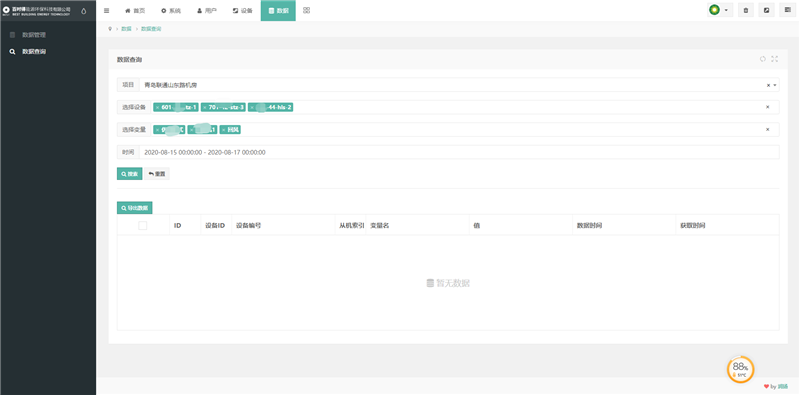Viewport: 800px width, 395px height.
Task: Click the company logo in the header
Action: (x=37, y=11)
